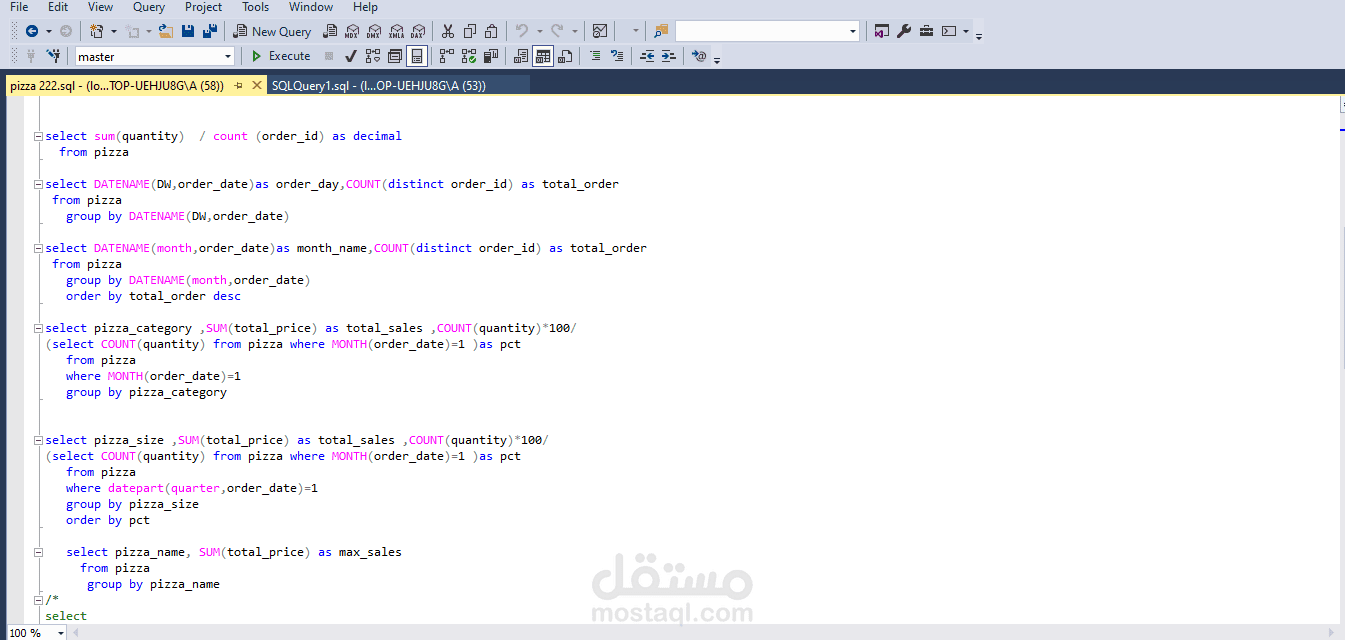Toggle IntelliSense enabled button

point(417,56)
